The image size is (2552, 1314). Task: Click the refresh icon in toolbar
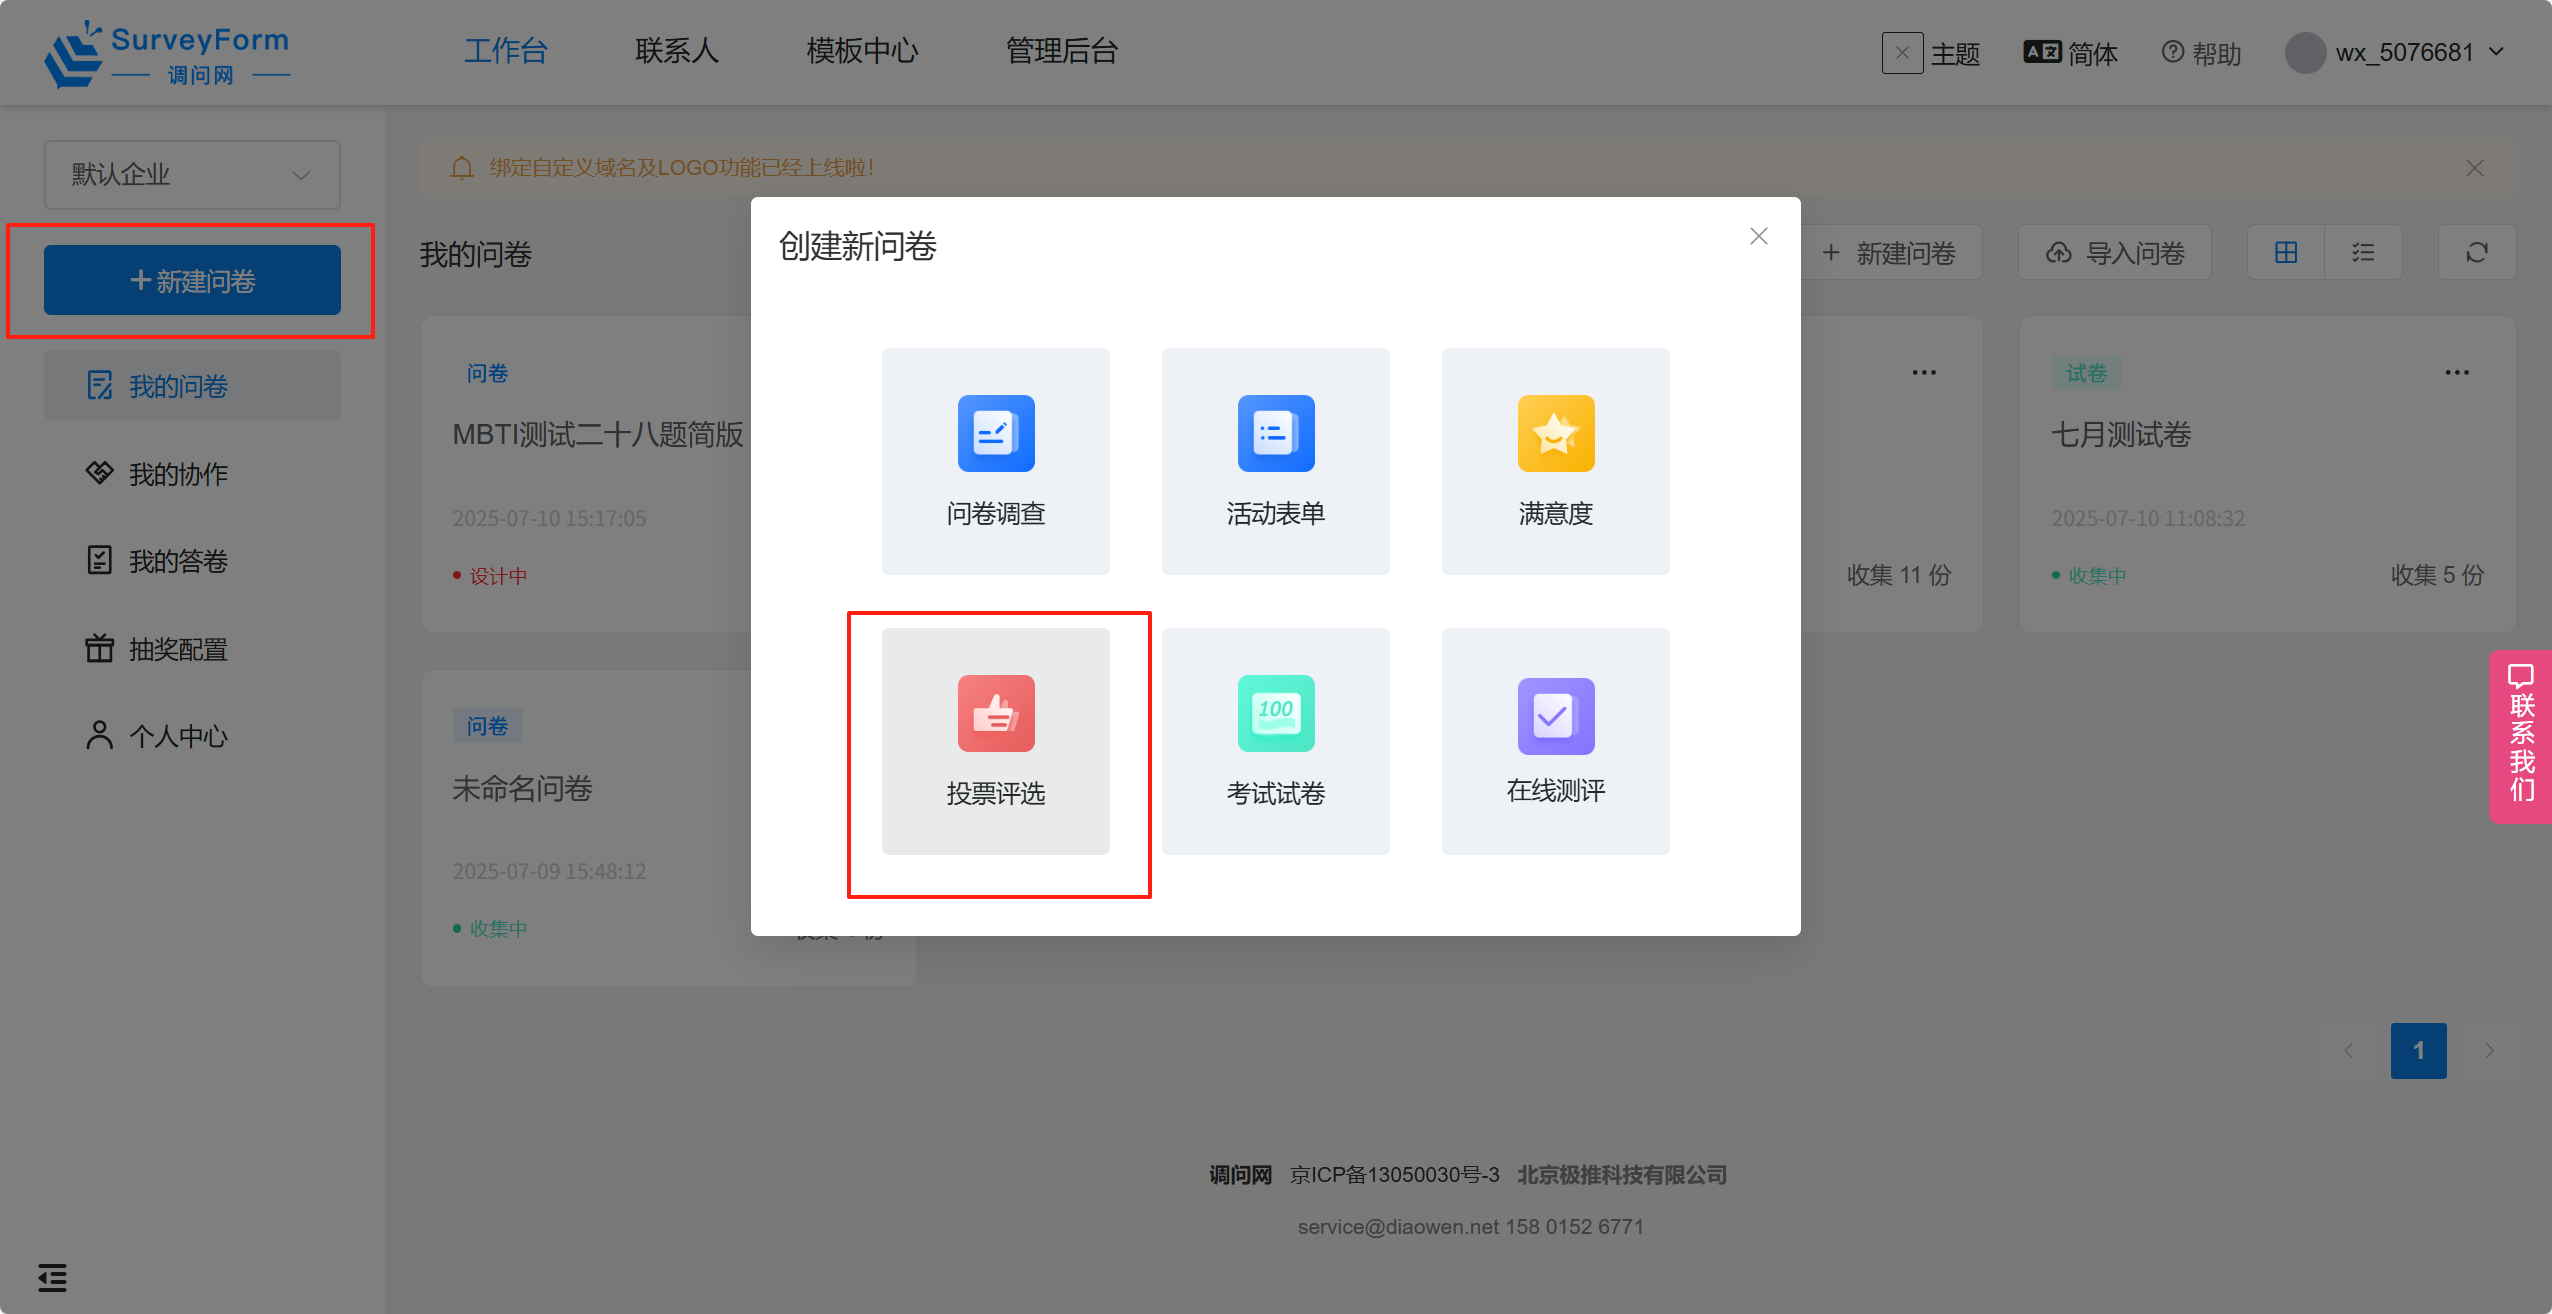2477,253
